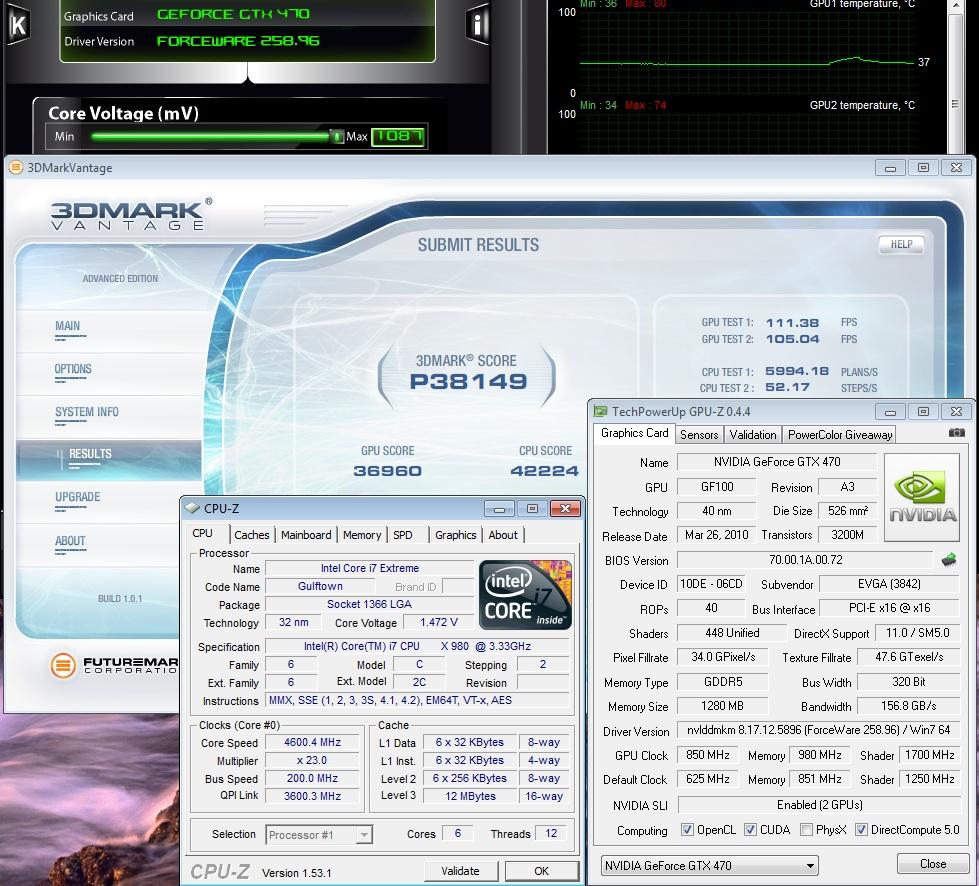Click the Bus Speed value 200.0 MHz
The height and width of the screenshot is (886, 979).
coord(312,779)
